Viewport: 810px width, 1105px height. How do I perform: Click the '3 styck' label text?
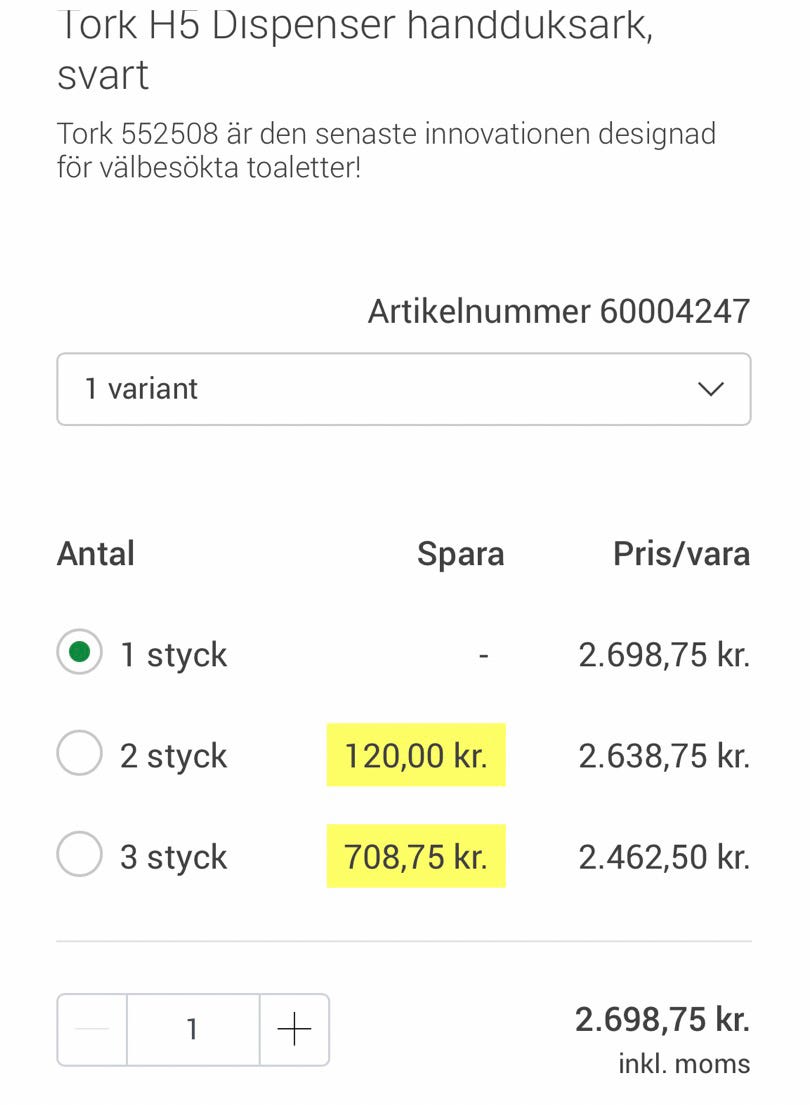click(x=174, y=857)
